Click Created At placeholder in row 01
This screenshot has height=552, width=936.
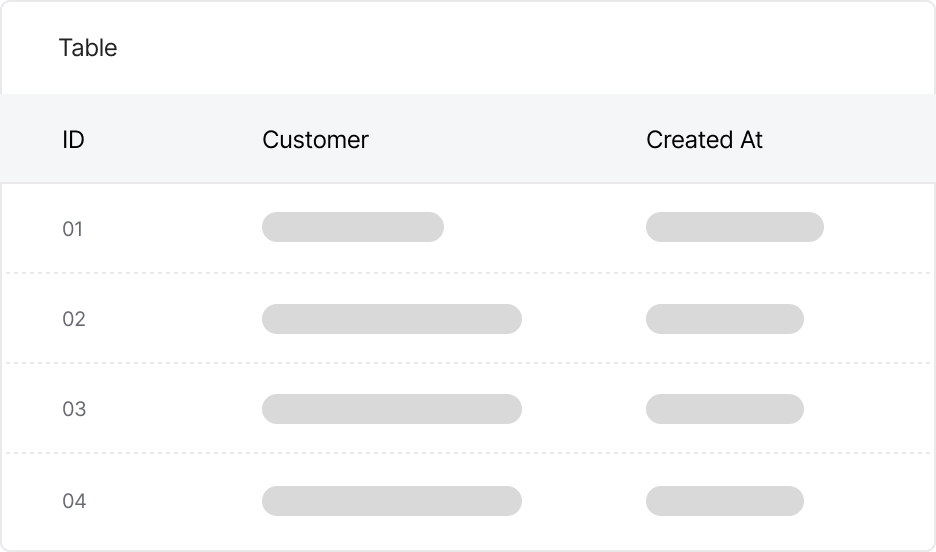[x=734, y=227]
